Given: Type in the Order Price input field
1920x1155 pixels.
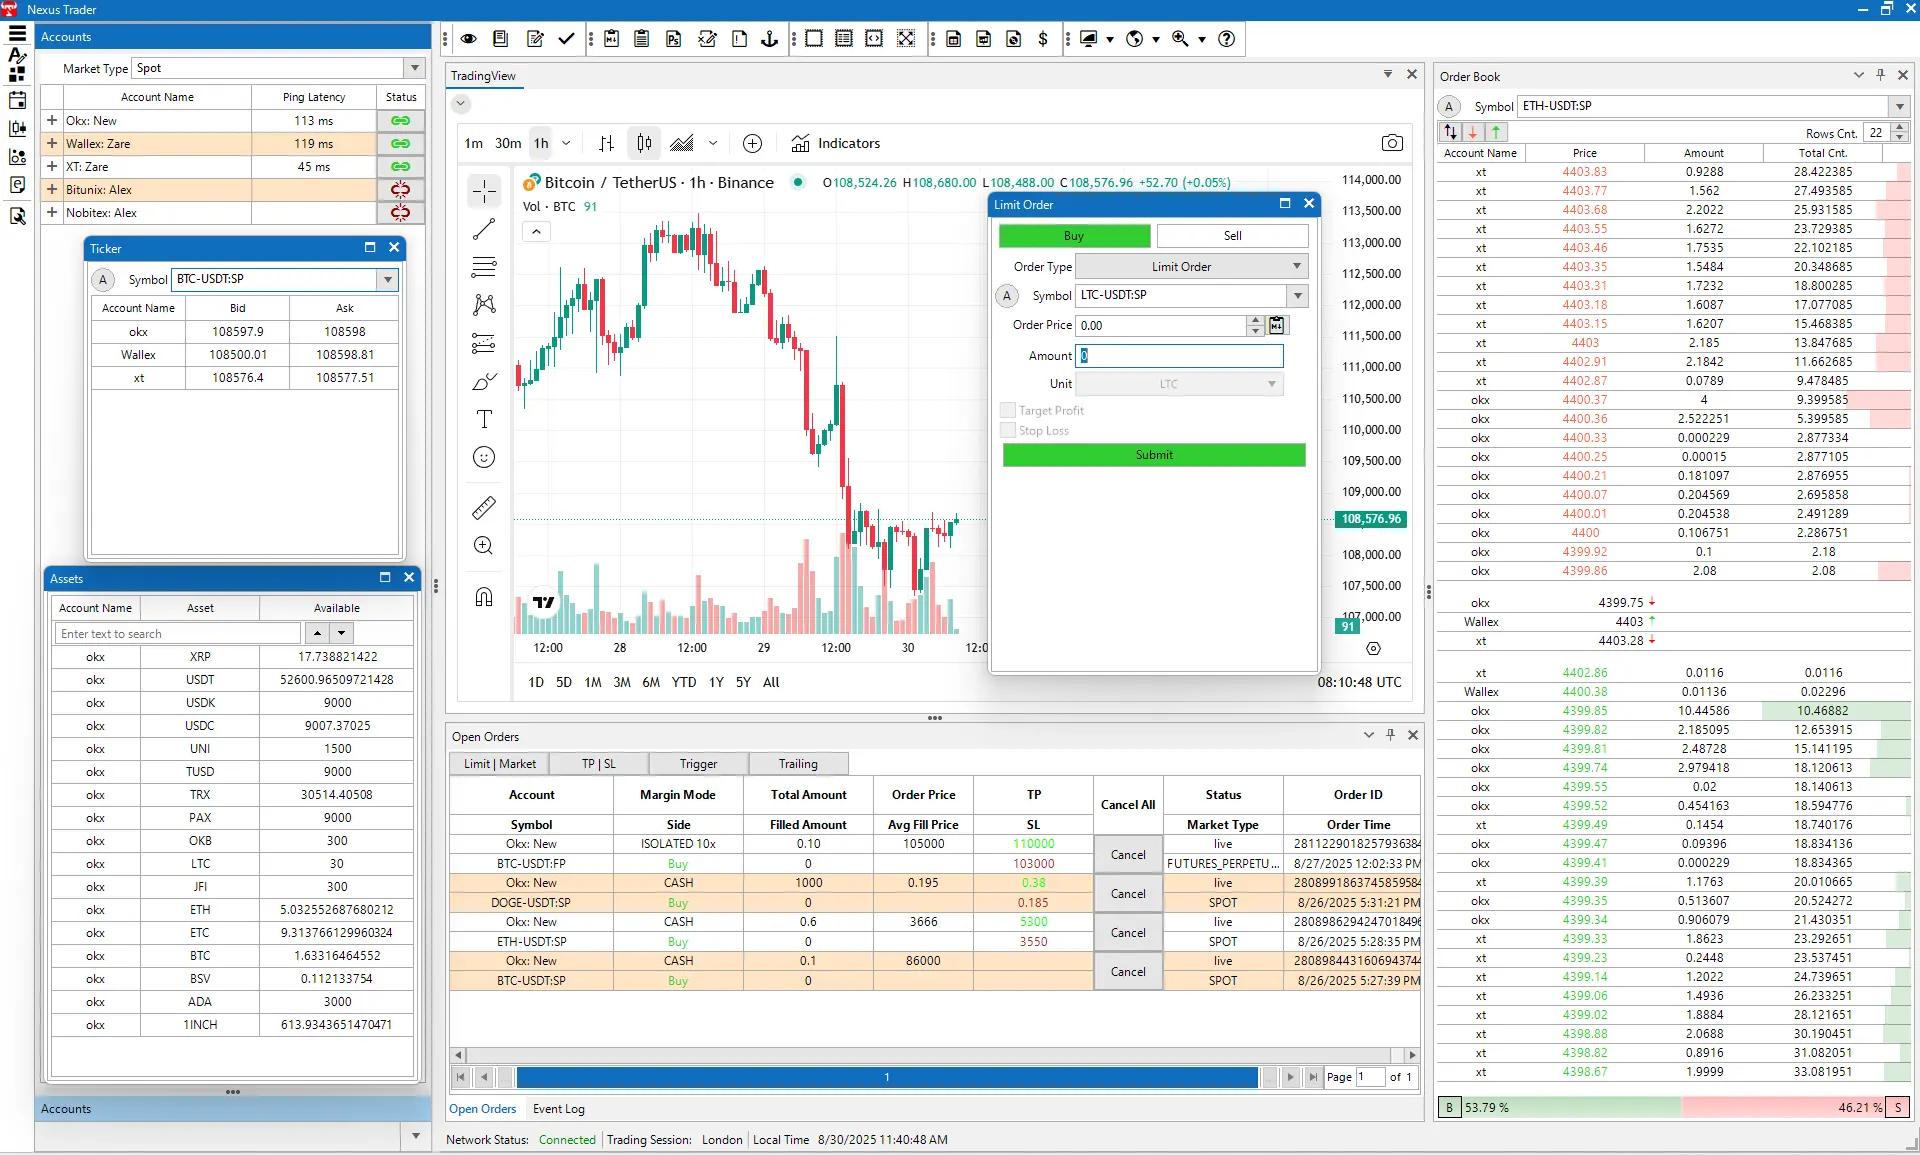Looking at the screenshot, I should (x=1160, y=325).
